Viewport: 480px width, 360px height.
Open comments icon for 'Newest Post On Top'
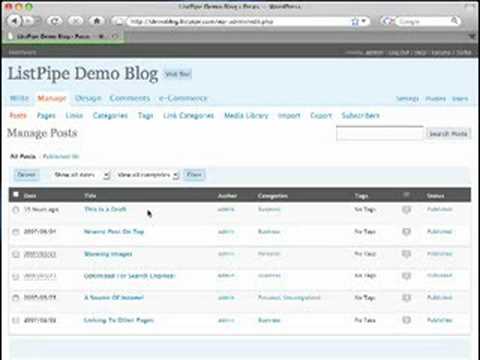click(x=406, y=231)
